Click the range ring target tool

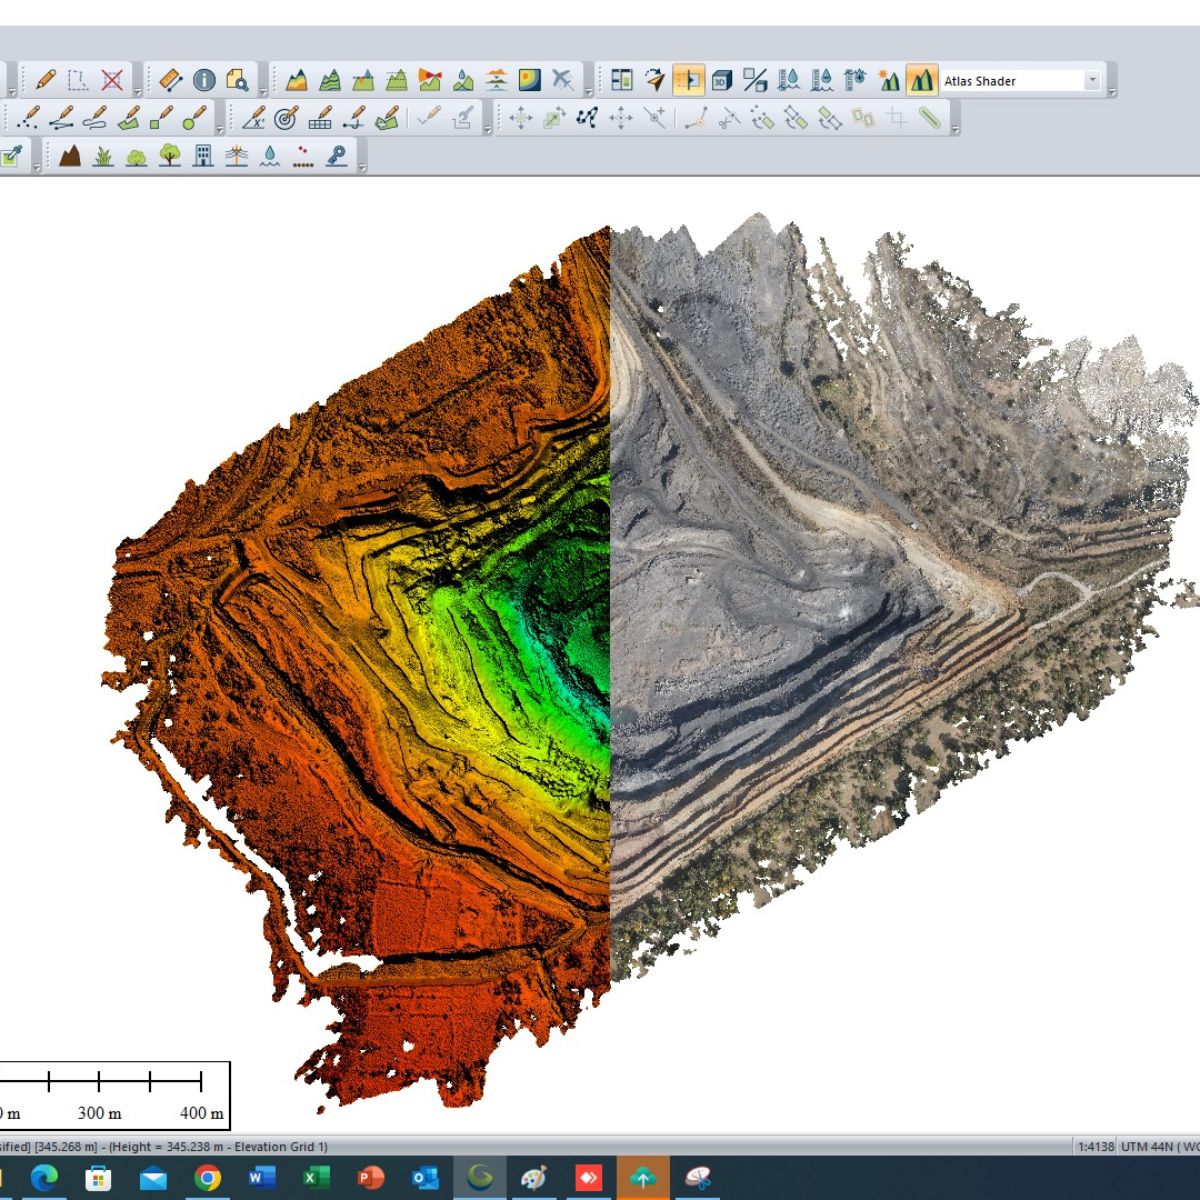point(286,119)
